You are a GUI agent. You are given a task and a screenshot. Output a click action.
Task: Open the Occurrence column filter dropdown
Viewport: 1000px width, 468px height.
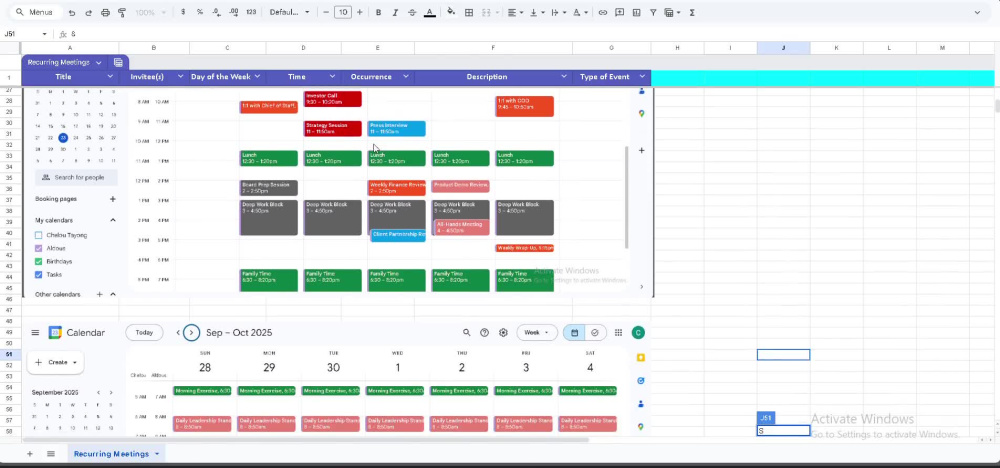coord(406,77)
